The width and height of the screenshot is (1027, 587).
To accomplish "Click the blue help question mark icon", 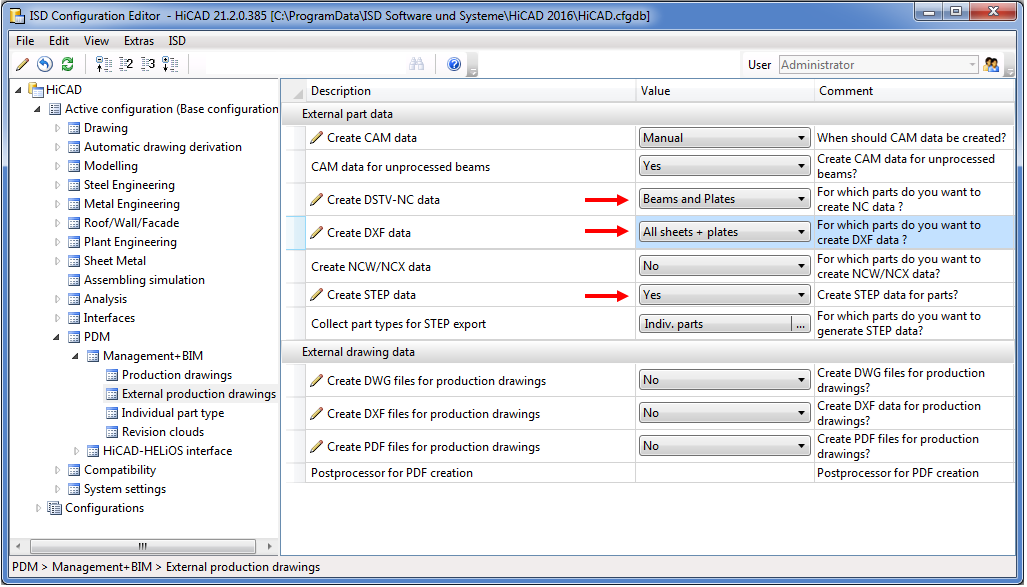I will tap(454, 64).
